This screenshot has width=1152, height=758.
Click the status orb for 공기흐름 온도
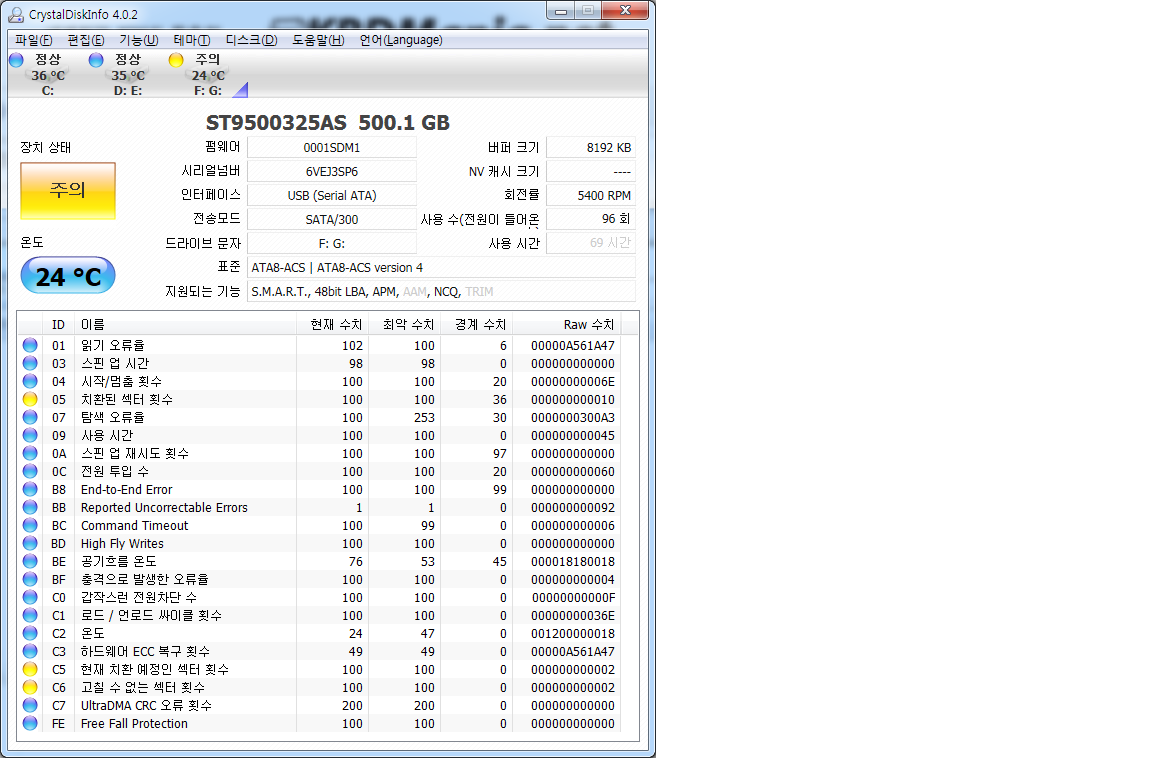tap(30, 561)
